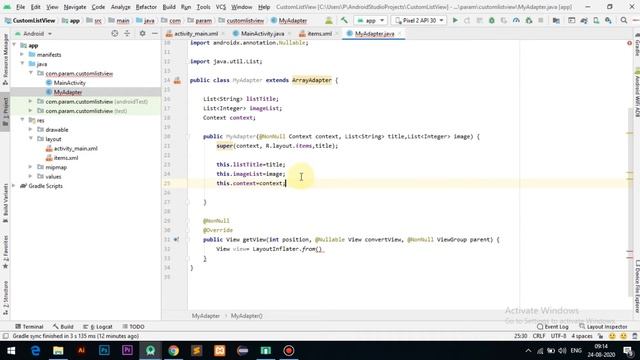Open the Android project view dropdown

pos(33,33)
